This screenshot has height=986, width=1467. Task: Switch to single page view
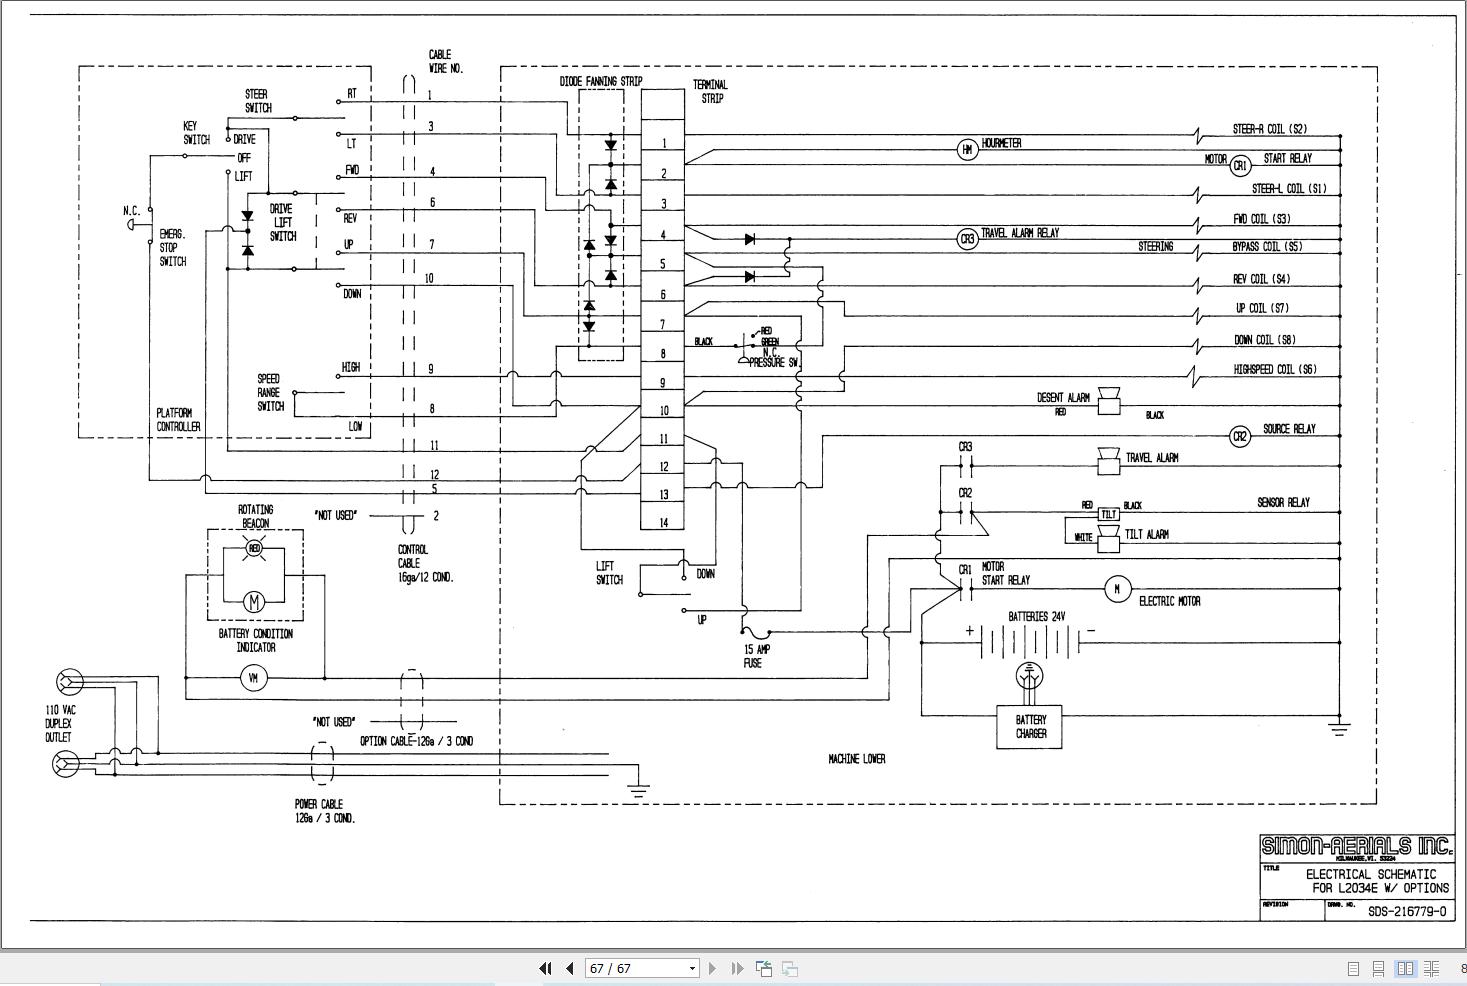point(1353,968)
